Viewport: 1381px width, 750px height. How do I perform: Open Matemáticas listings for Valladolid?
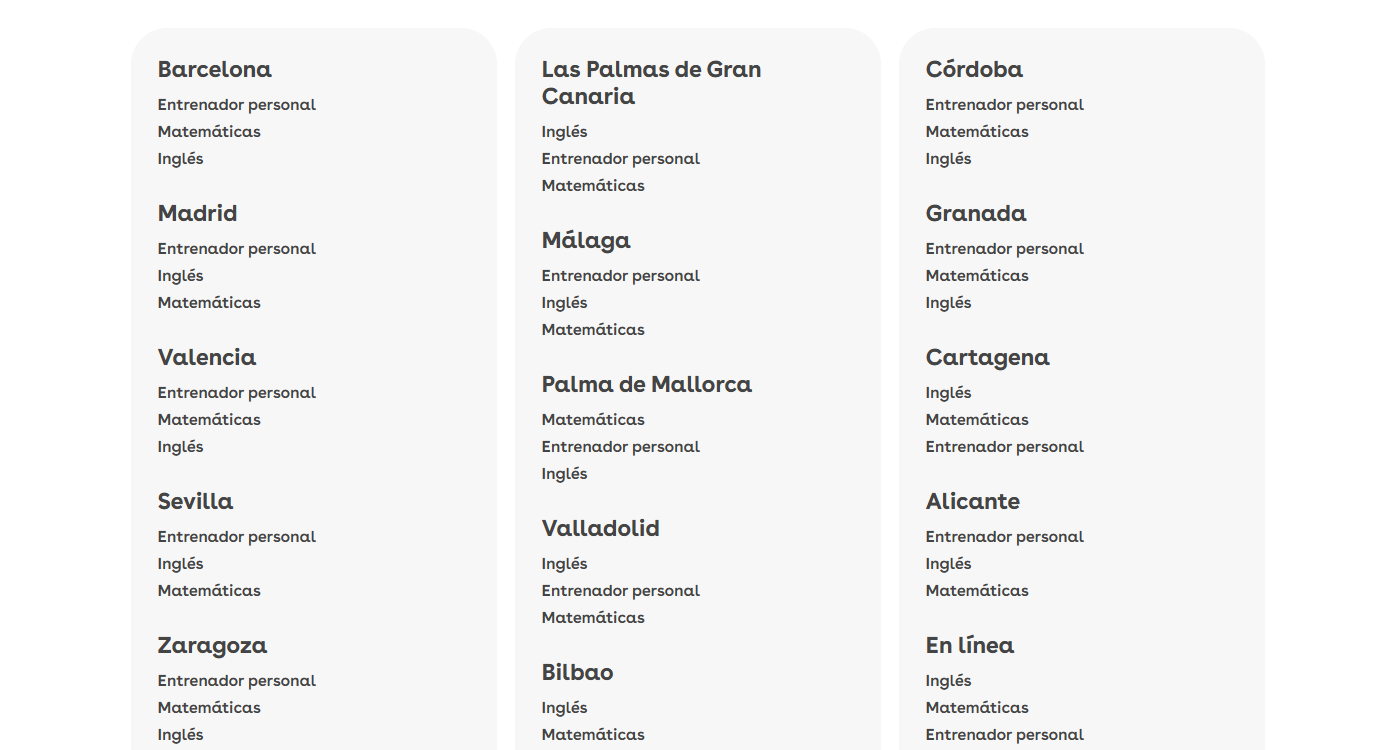[592, 617]
